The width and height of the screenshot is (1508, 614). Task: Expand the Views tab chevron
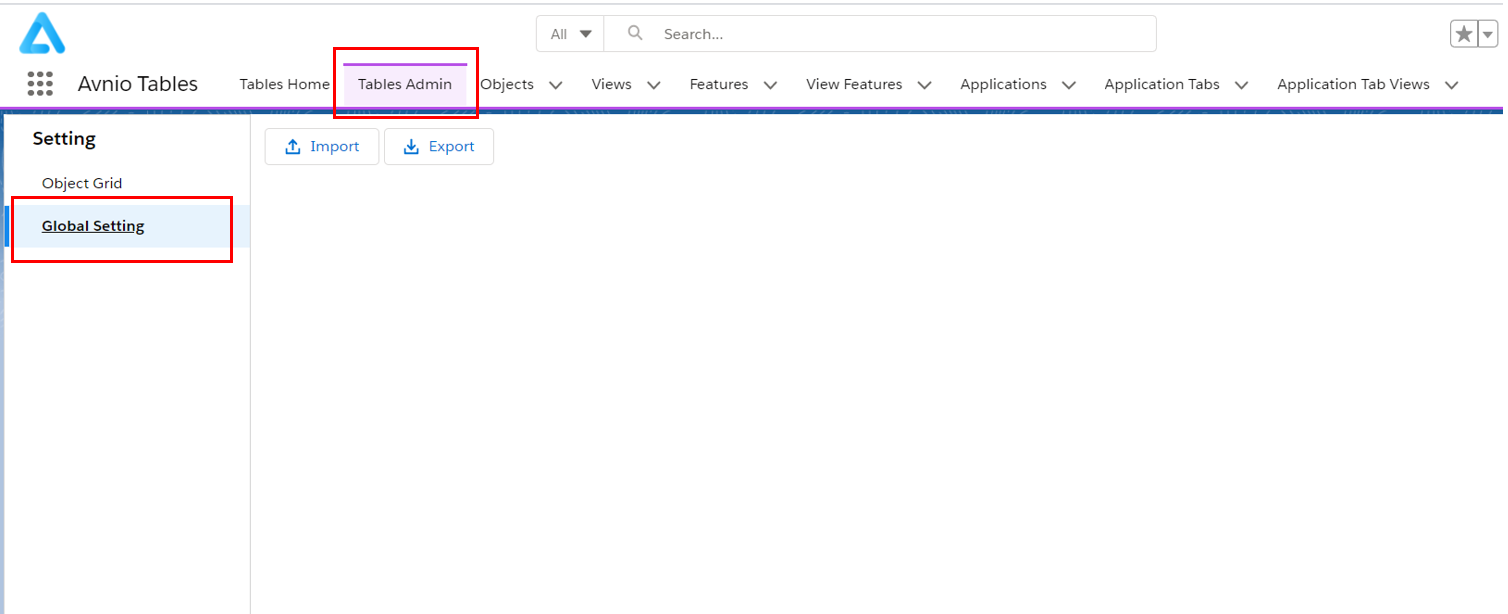pyautogui.click(x=654, y=85)
